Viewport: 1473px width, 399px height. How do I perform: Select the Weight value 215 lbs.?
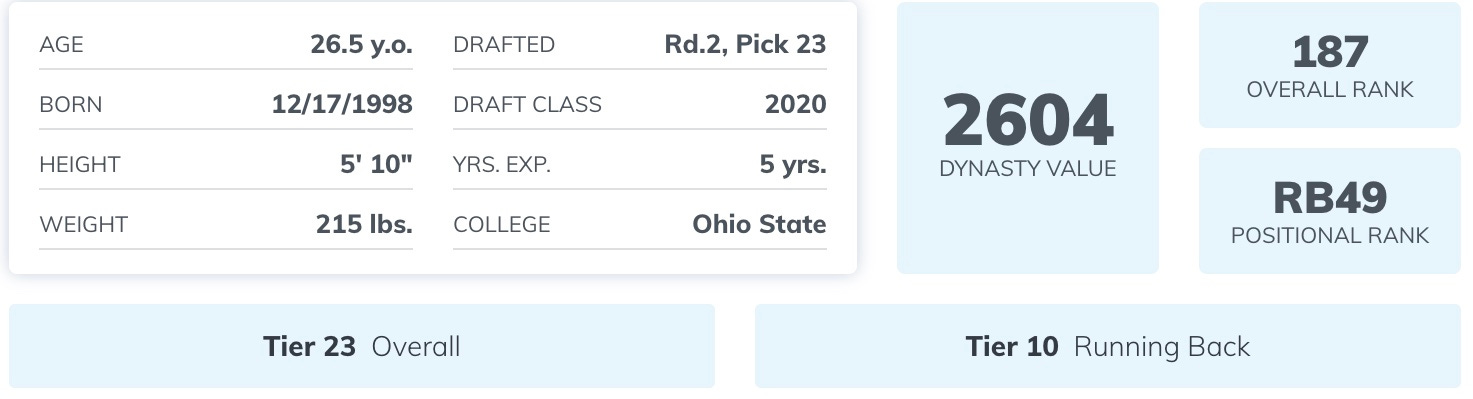click(x=364, y=225)
